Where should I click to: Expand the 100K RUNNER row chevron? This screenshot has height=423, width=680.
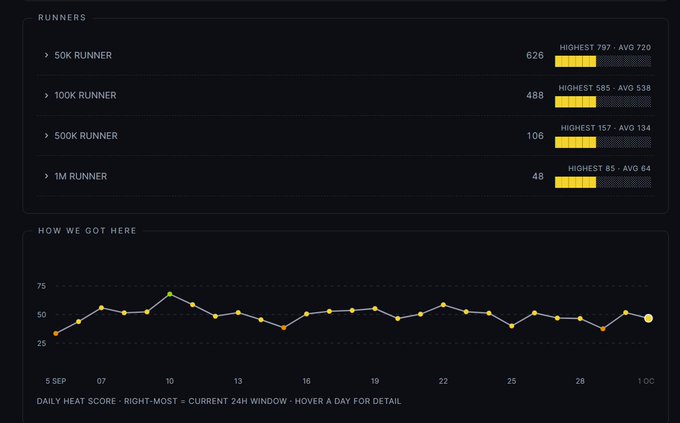tap(46, 95)
